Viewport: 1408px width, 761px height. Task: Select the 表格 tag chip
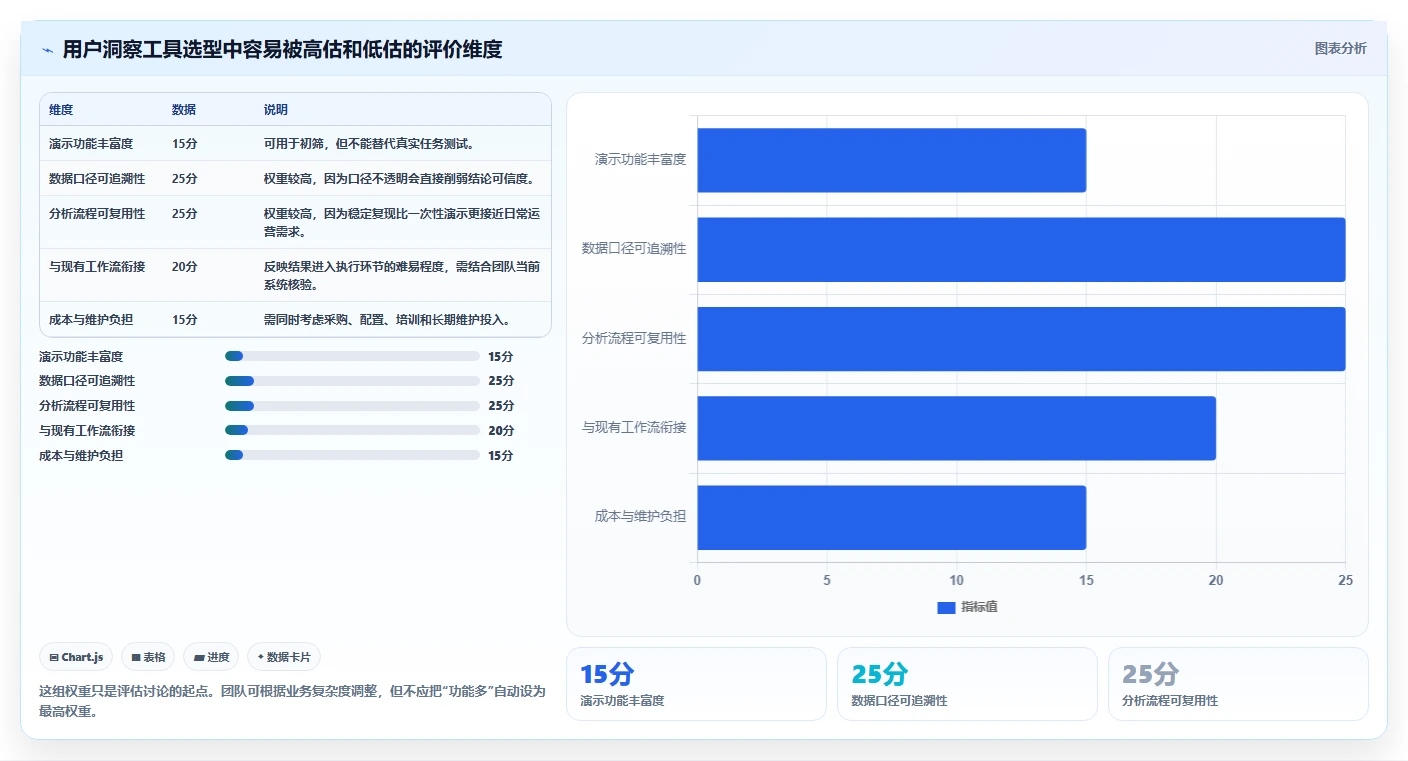(148, 657)
